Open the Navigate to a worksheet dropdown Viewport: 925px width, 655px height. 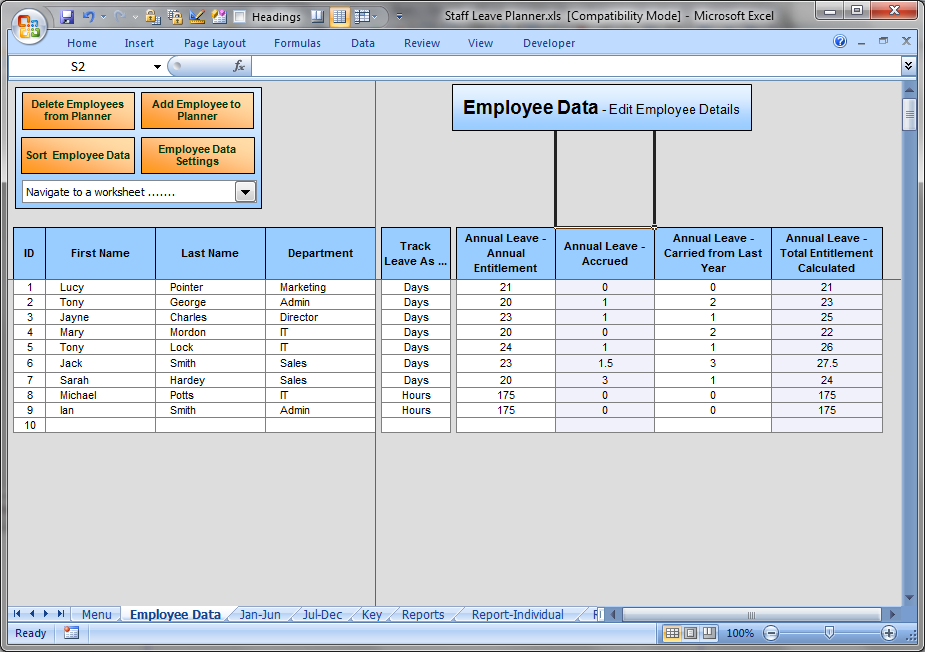(x=246, y=192)
